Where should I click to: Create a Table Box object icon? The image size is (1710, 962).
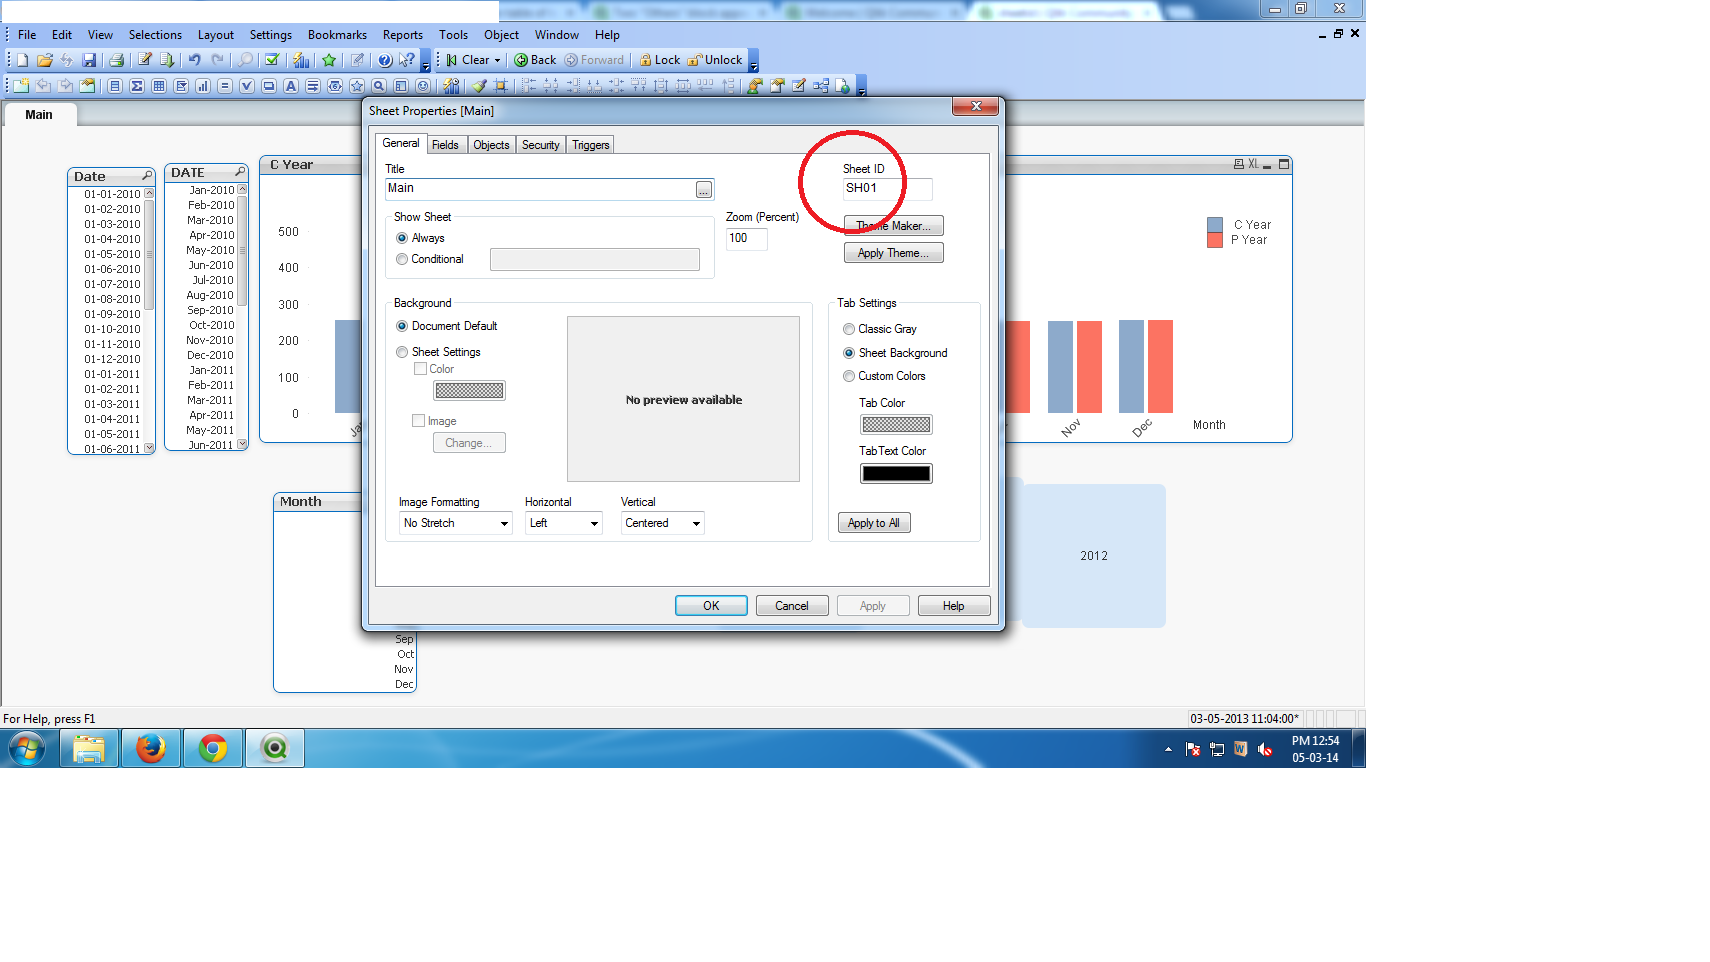point(159,86)
